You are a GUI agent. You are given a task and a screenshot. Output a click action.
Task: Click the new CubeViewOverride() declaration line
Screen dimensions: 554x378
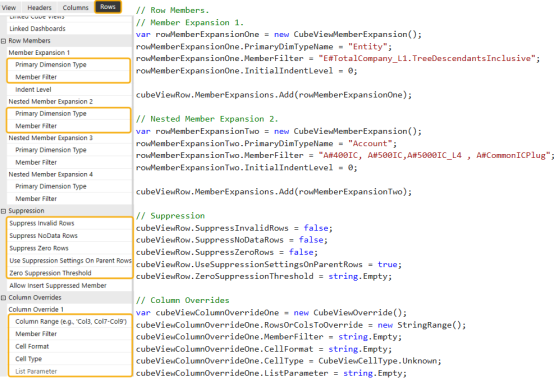(x=271, y=313)
